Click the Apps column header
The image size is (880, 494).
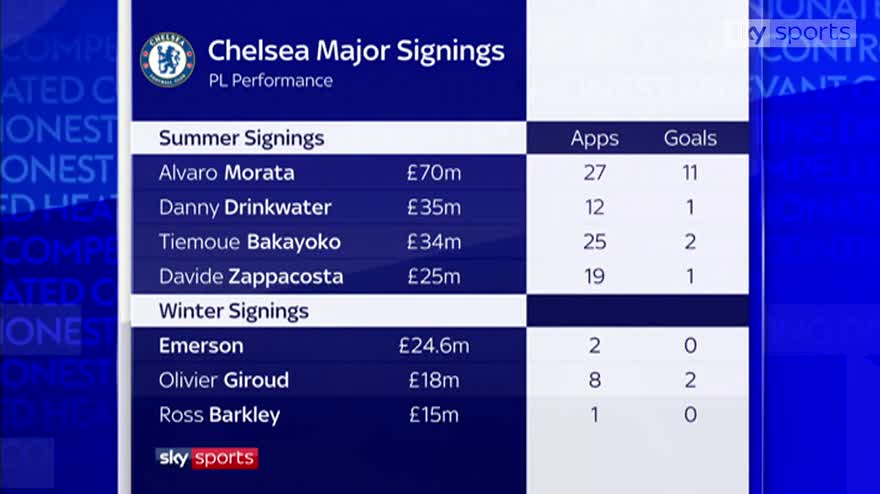(594, 139)
